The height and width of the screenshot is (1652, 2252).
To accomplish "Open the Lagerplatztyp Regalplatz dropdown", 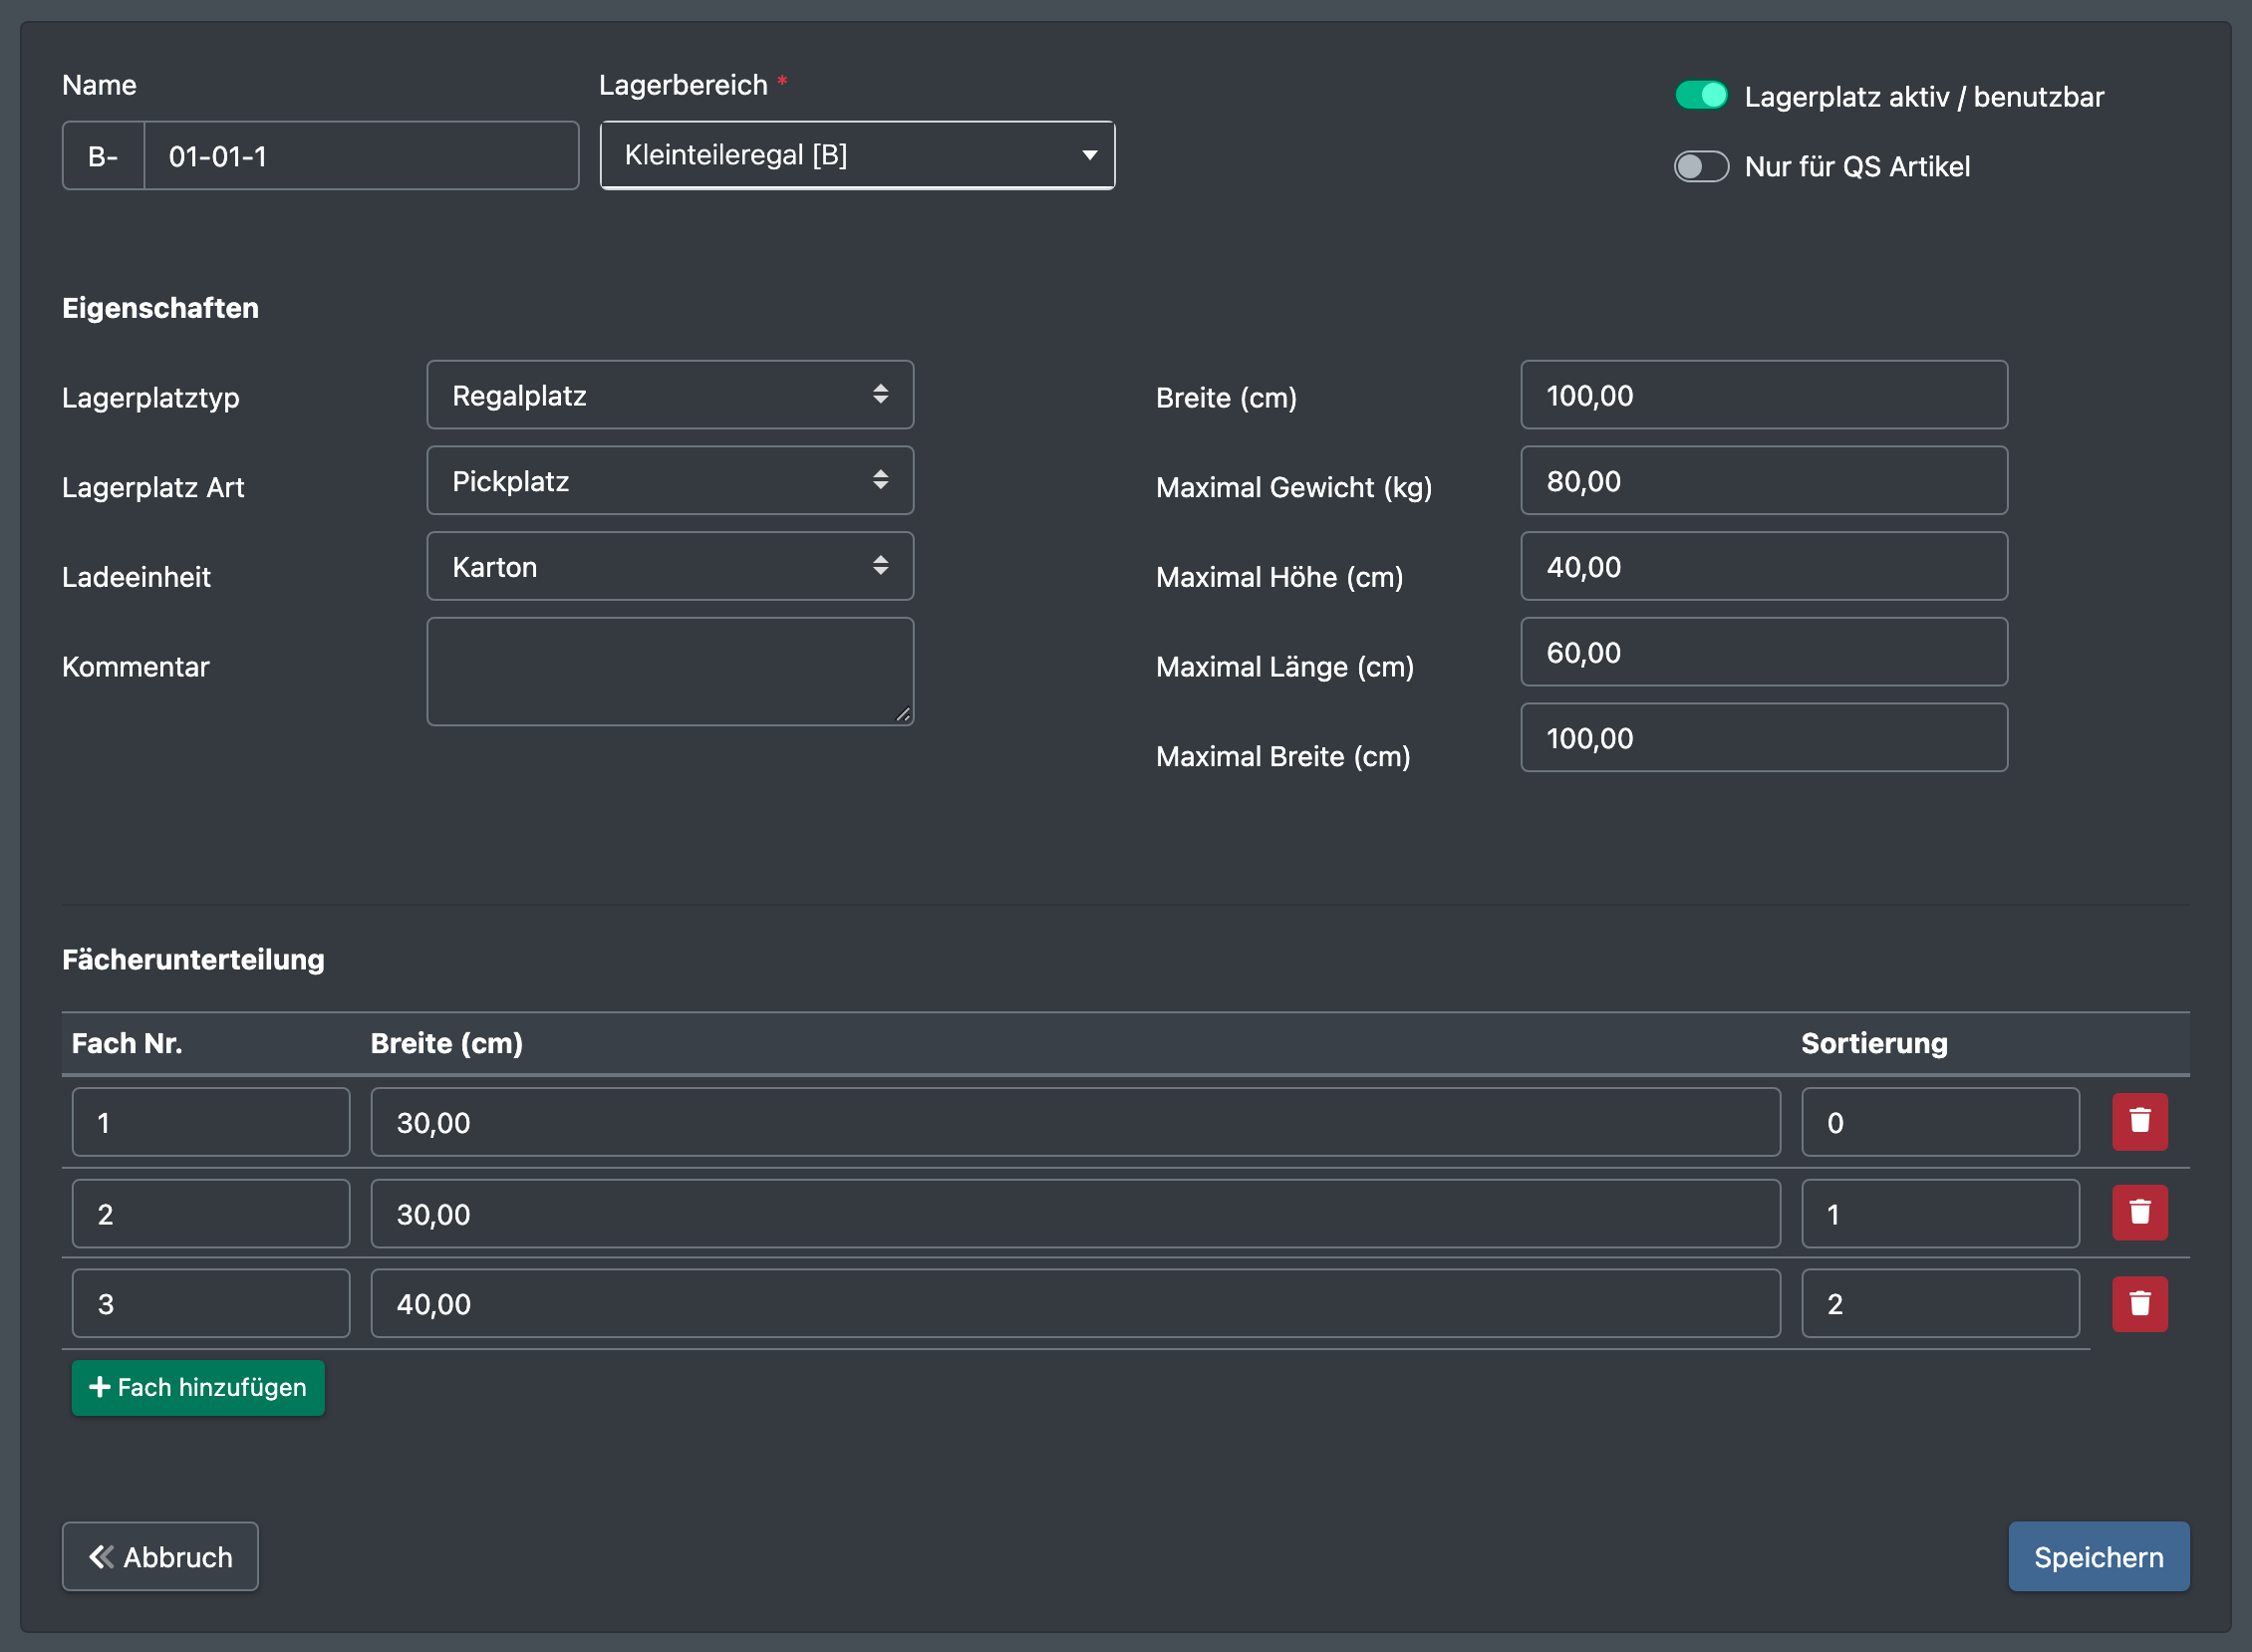I will click(670, 395).
